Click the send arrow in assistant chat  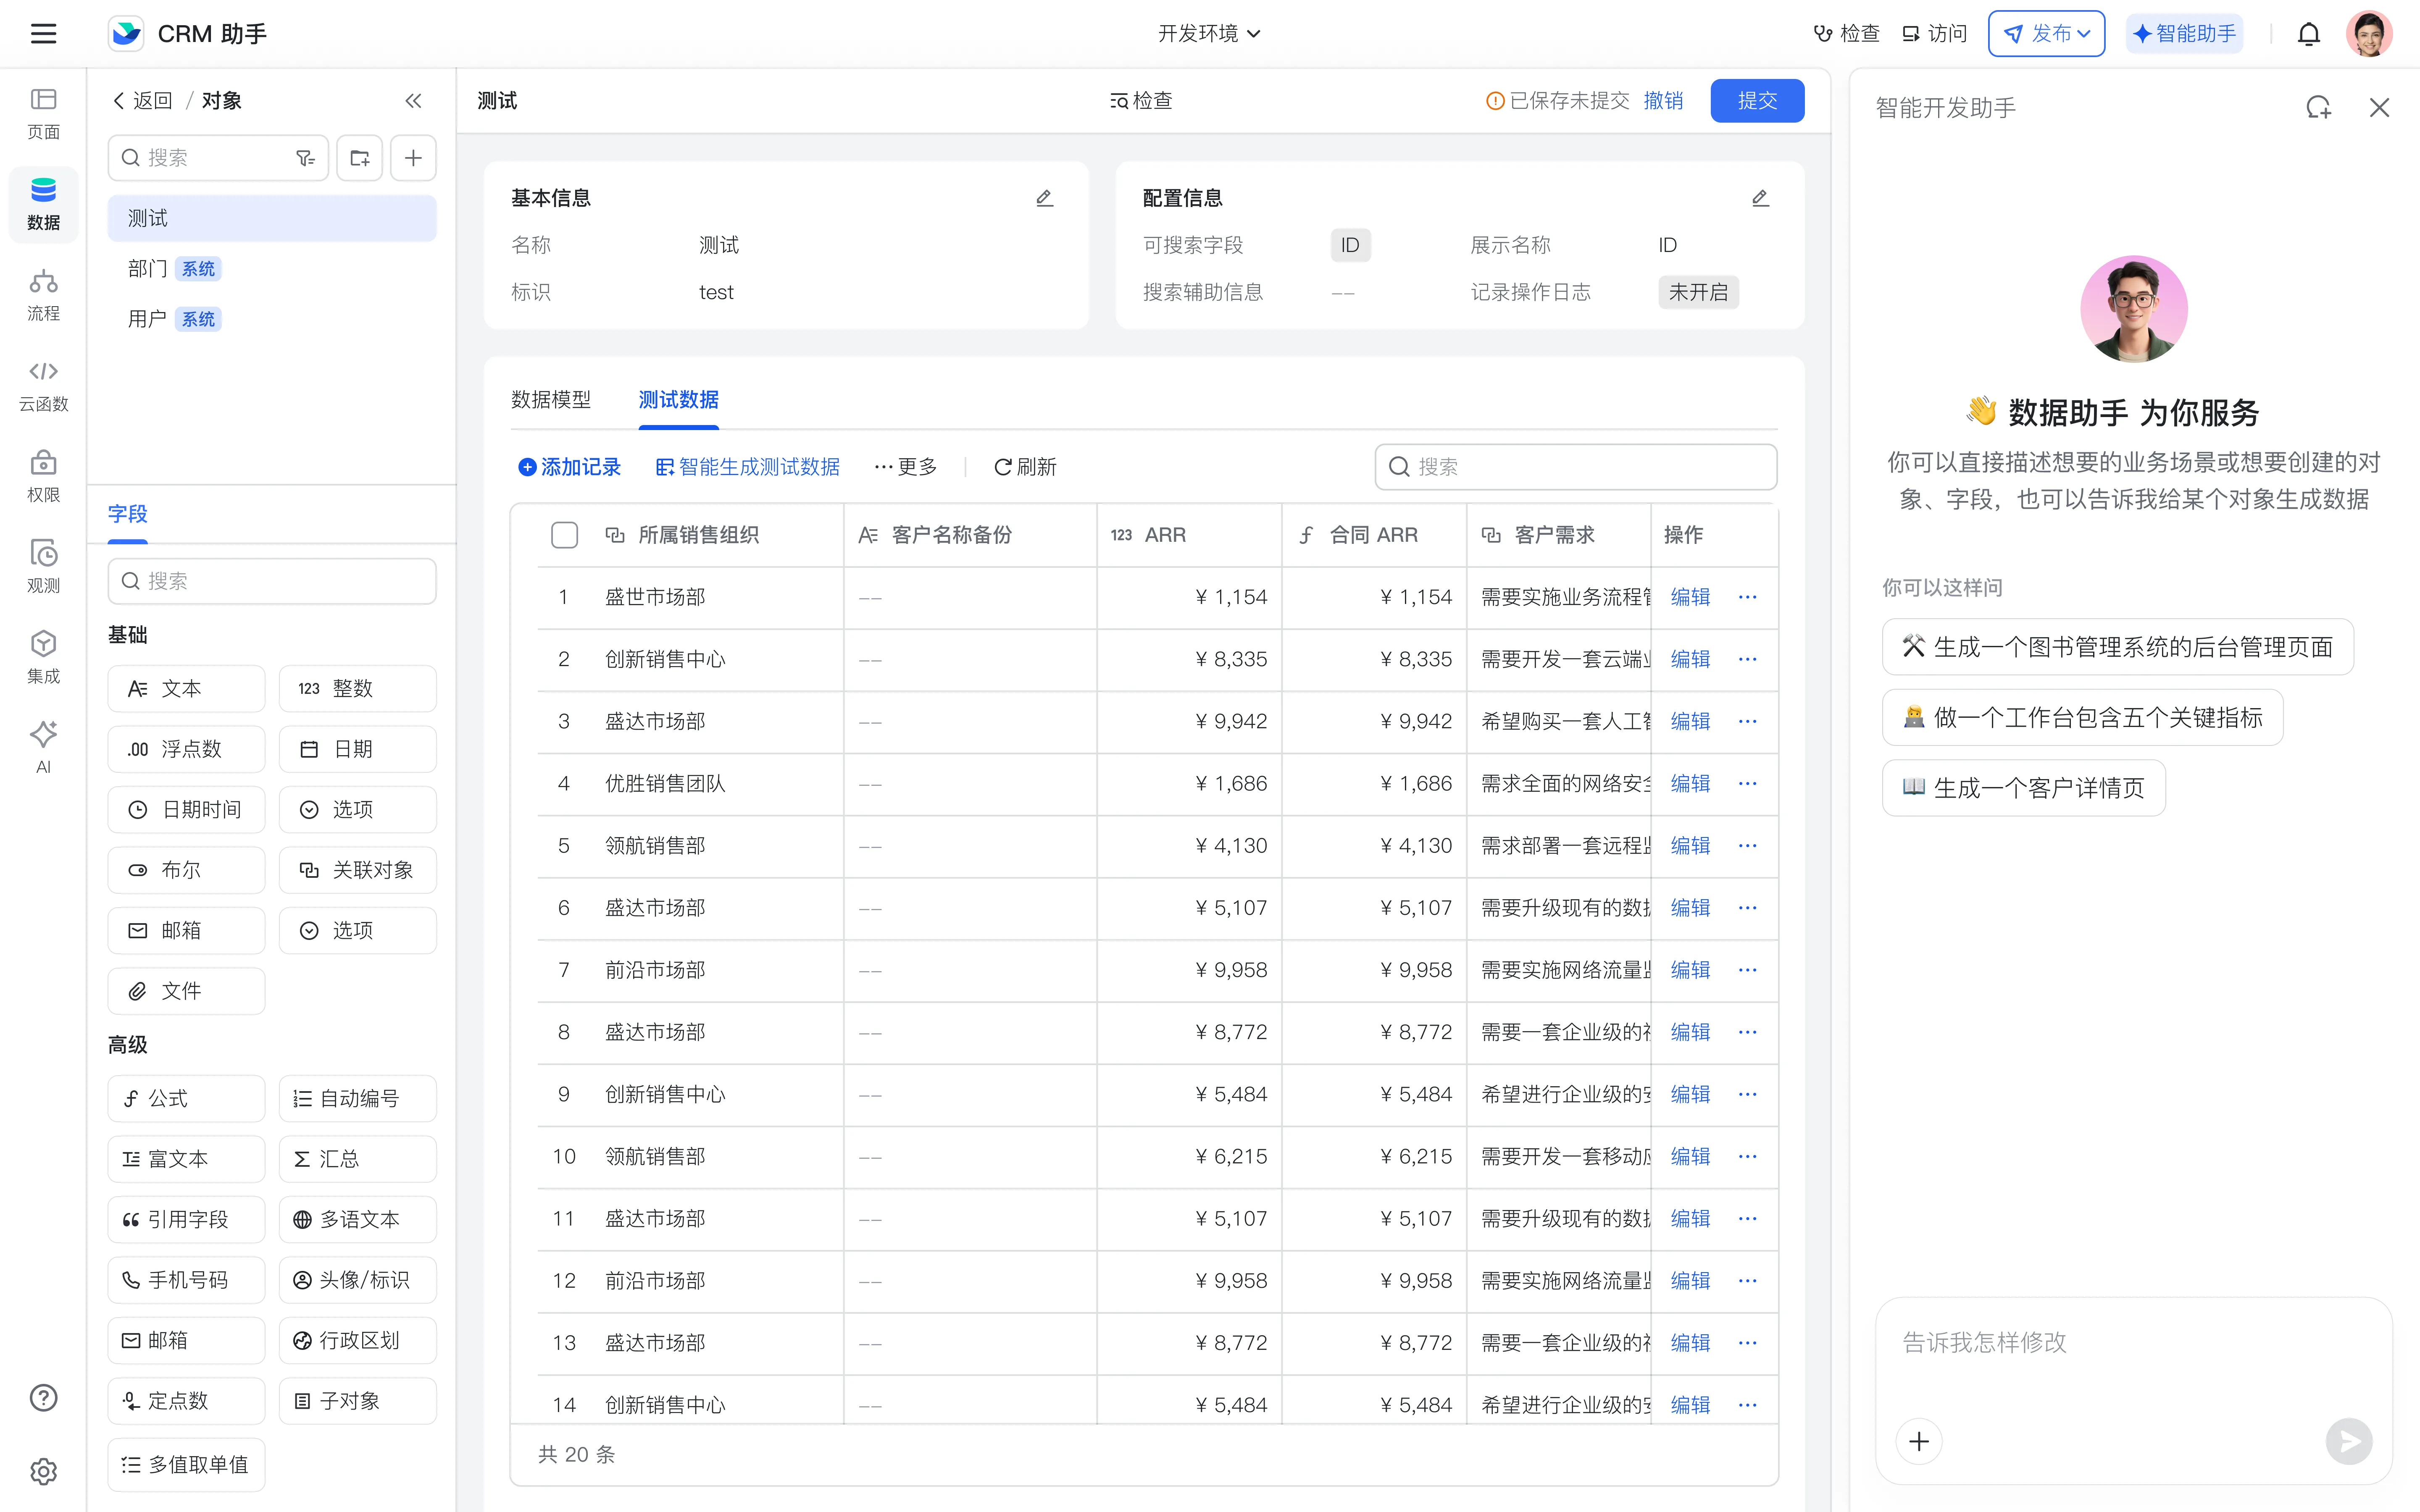tap(2349, 1441)
